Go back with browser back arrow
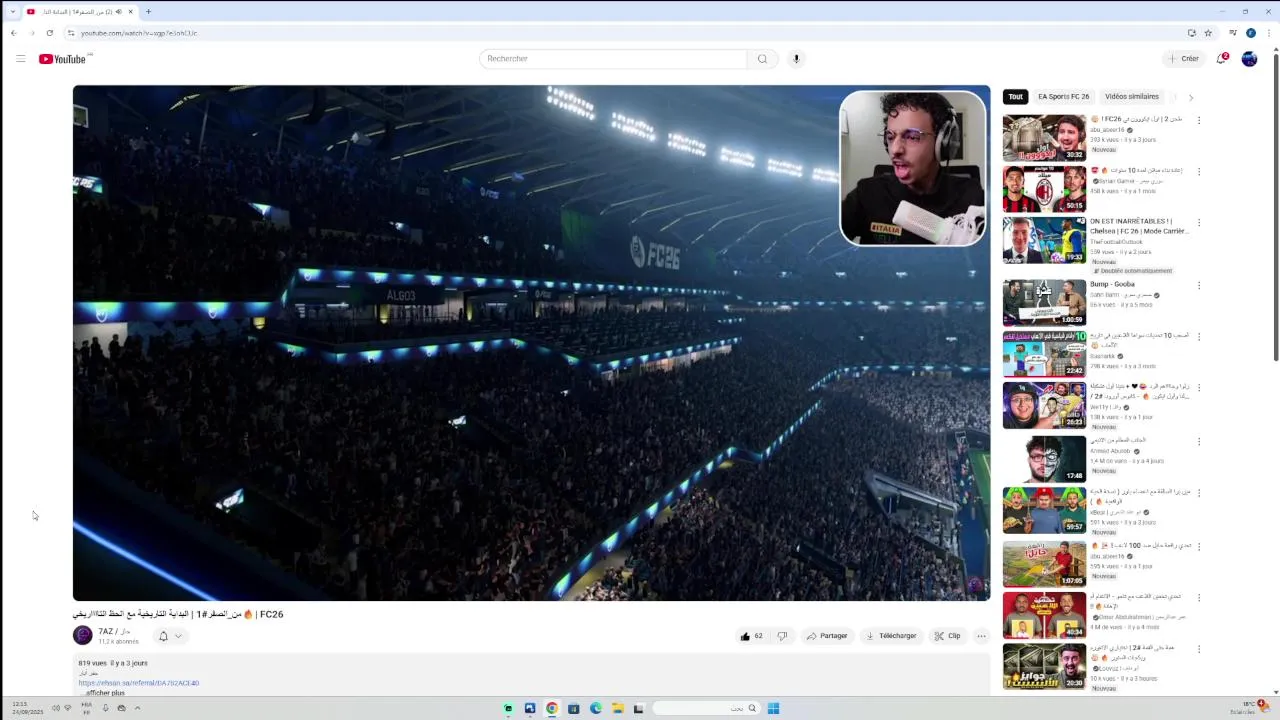 coord(13,33)
